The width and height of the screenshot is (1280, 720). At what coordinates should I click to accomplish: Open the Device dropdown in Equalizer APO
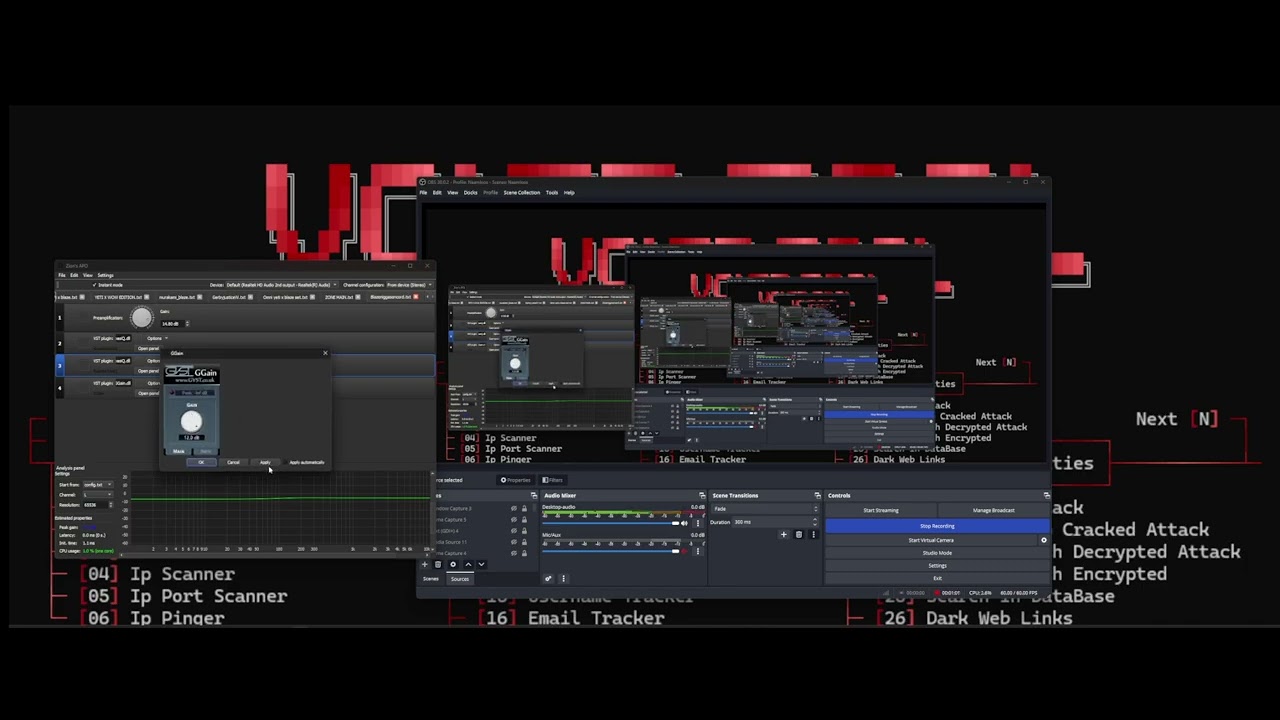point(281,285)
